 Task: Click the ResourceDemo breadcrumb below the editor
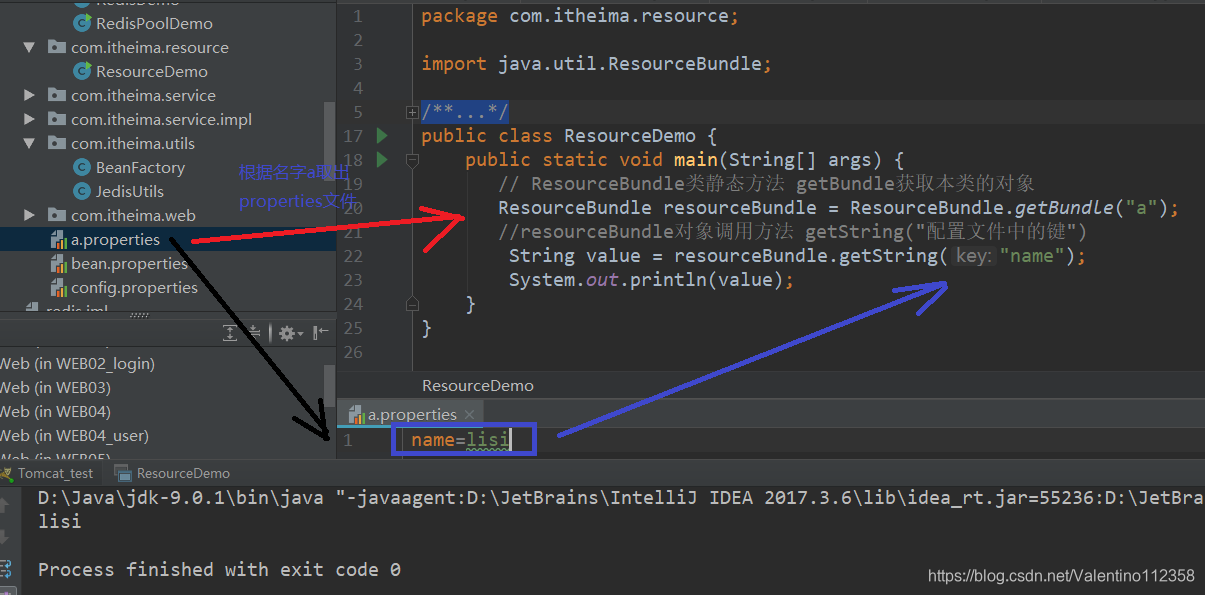[478, 385]
